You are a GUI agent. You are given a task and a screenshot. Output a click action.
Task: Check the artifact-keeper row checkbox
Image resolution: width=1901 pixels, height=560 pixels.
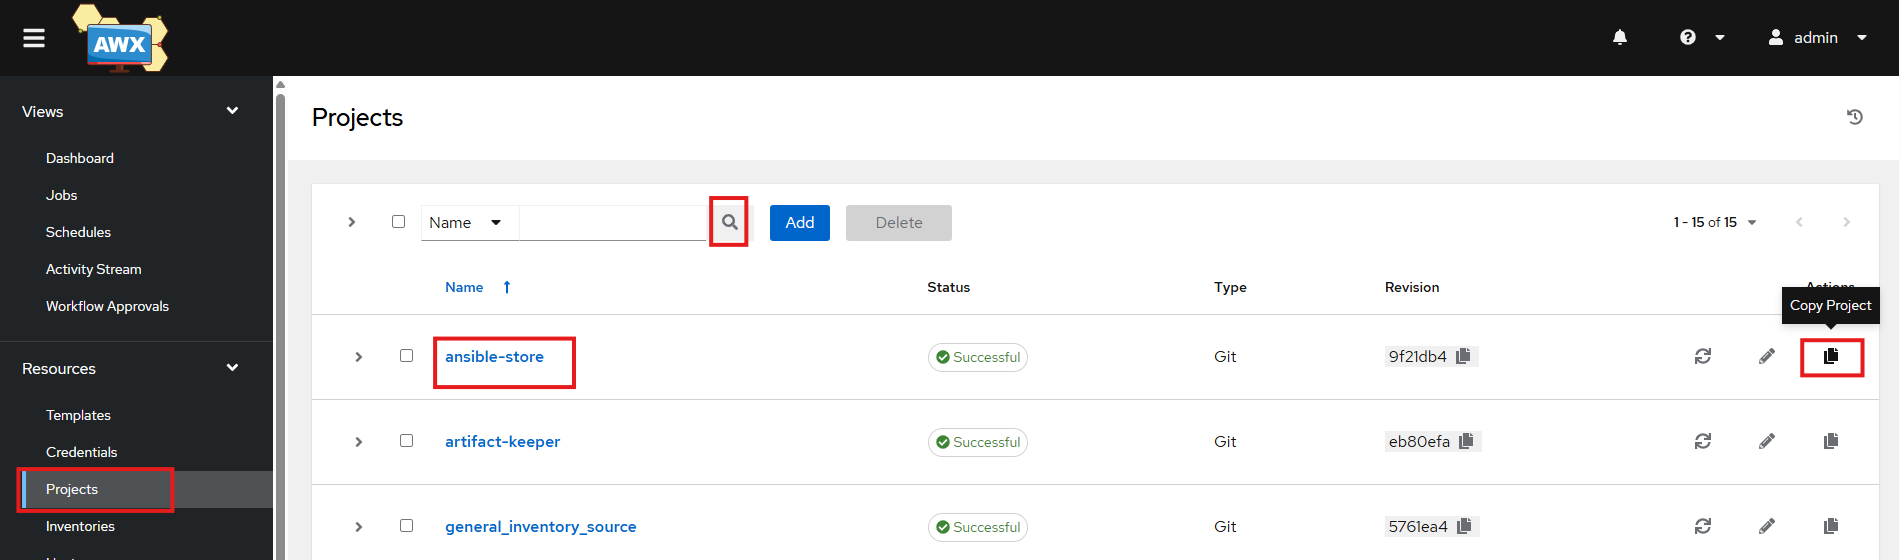(406, 441)
